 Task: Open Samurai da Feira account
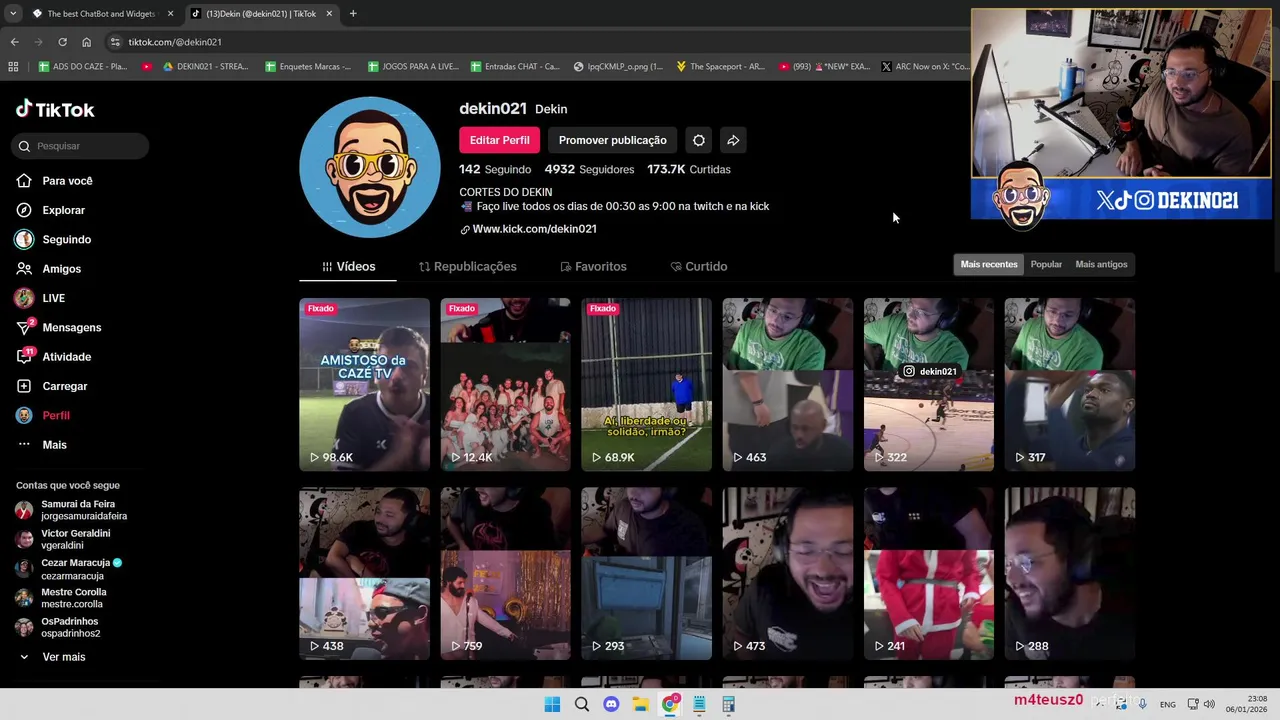coord(72,510)
